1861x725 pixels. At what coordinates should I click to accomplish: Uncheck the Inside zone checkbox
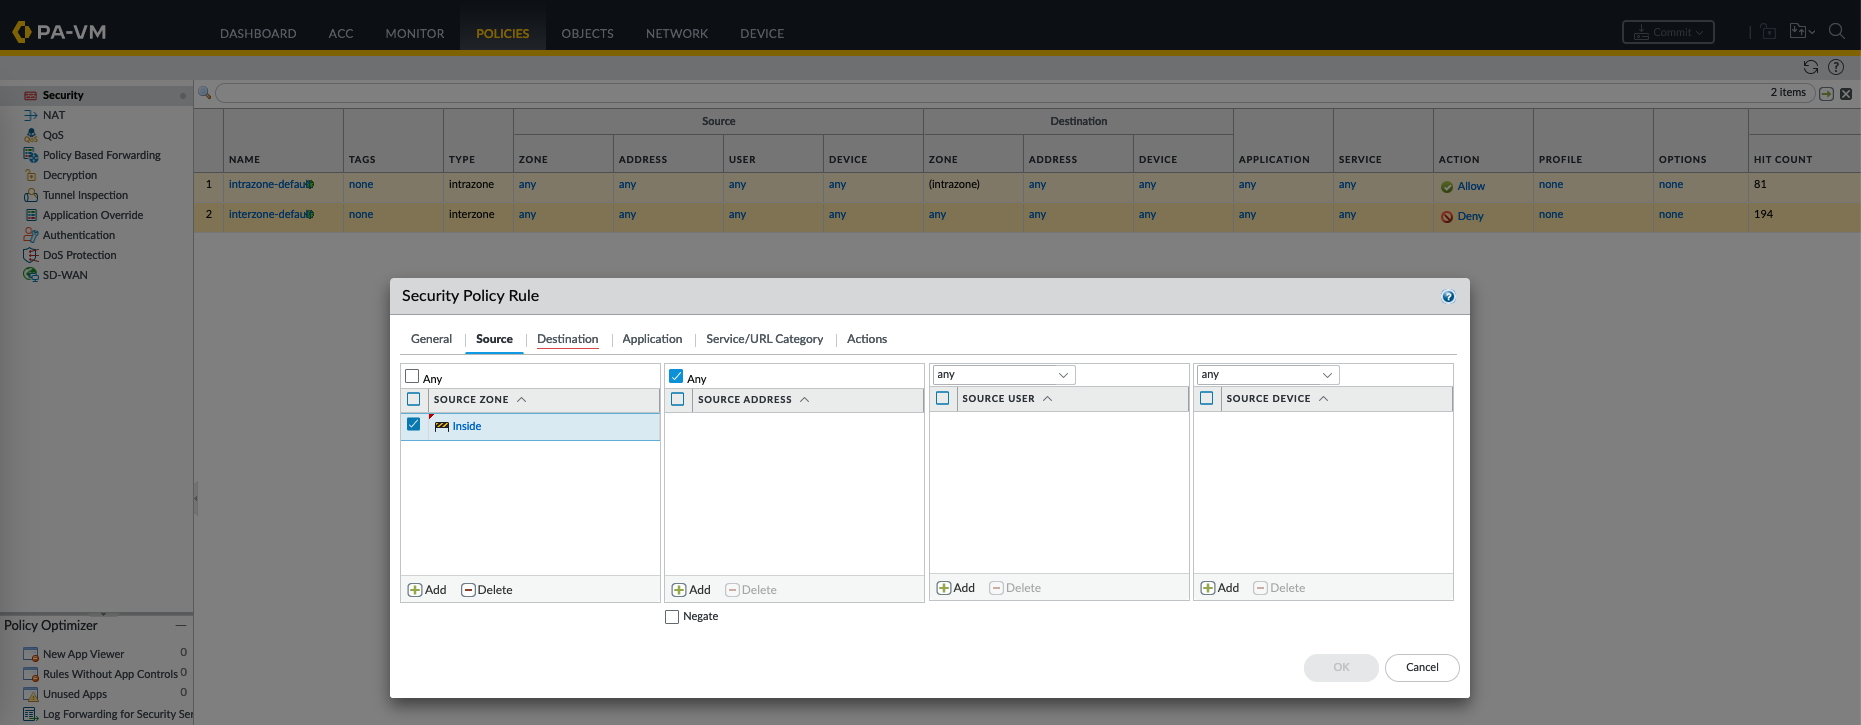point(413,425)
